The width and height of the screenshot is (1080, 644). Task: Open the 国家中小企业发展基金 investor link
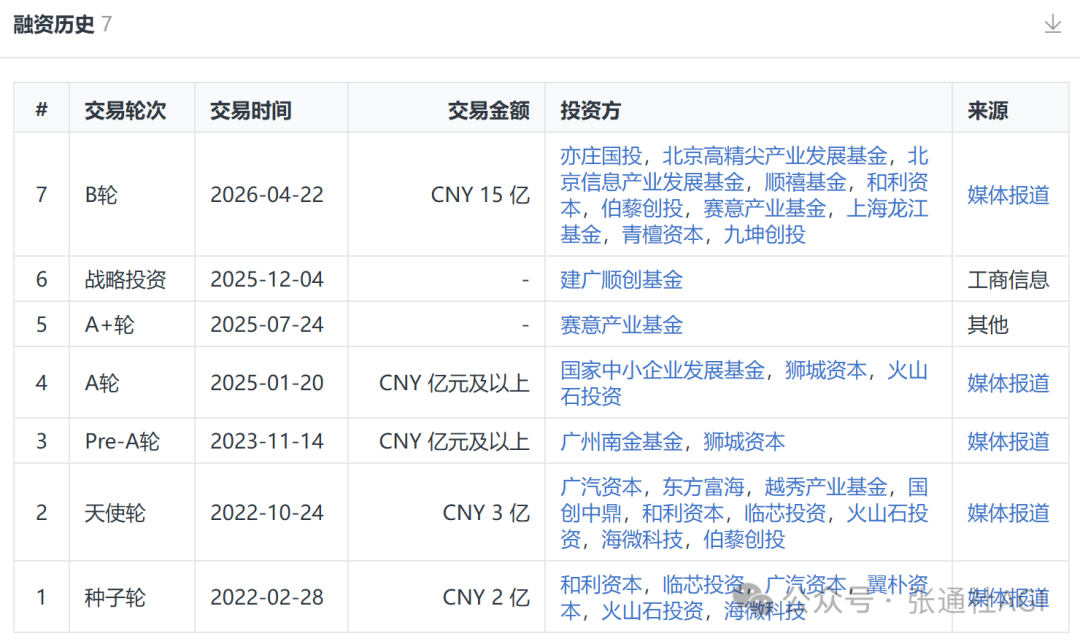[662, 371]
